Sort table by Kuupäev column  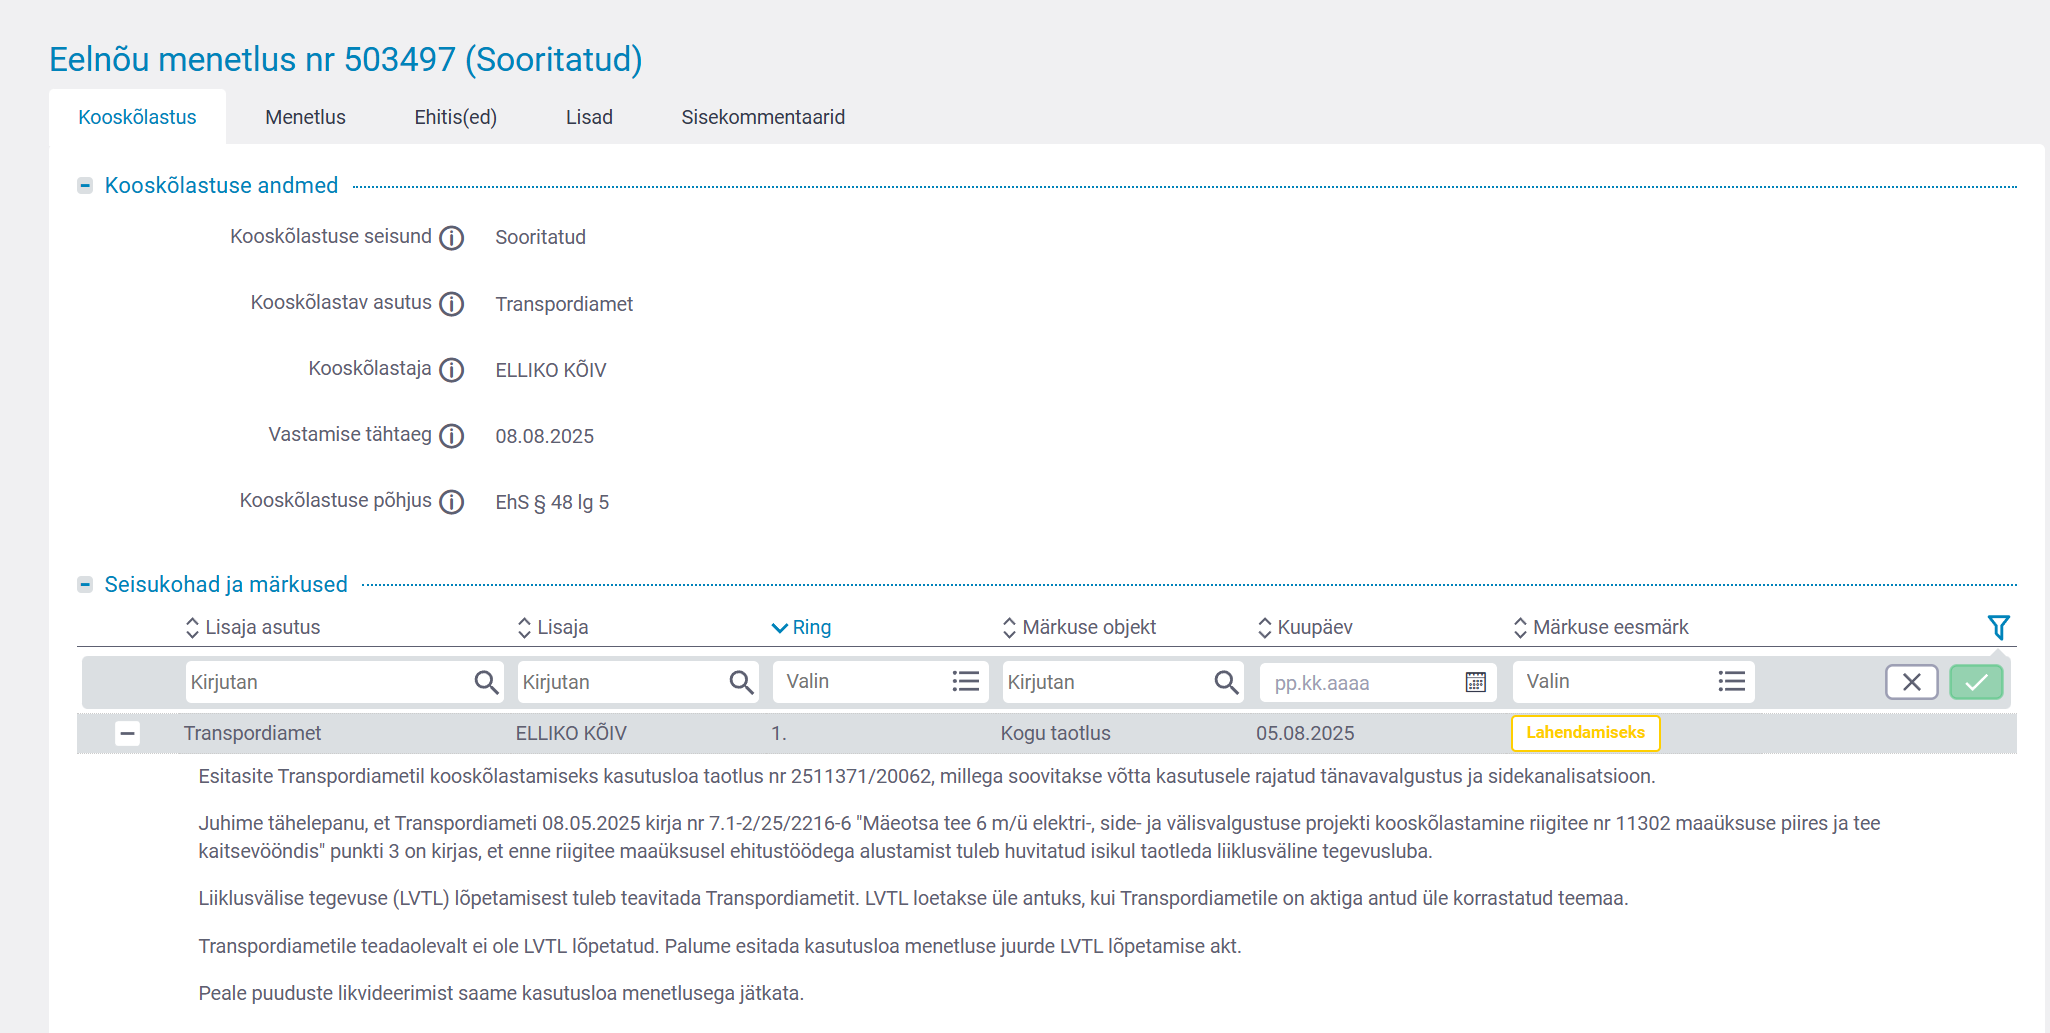point(1305,627)
